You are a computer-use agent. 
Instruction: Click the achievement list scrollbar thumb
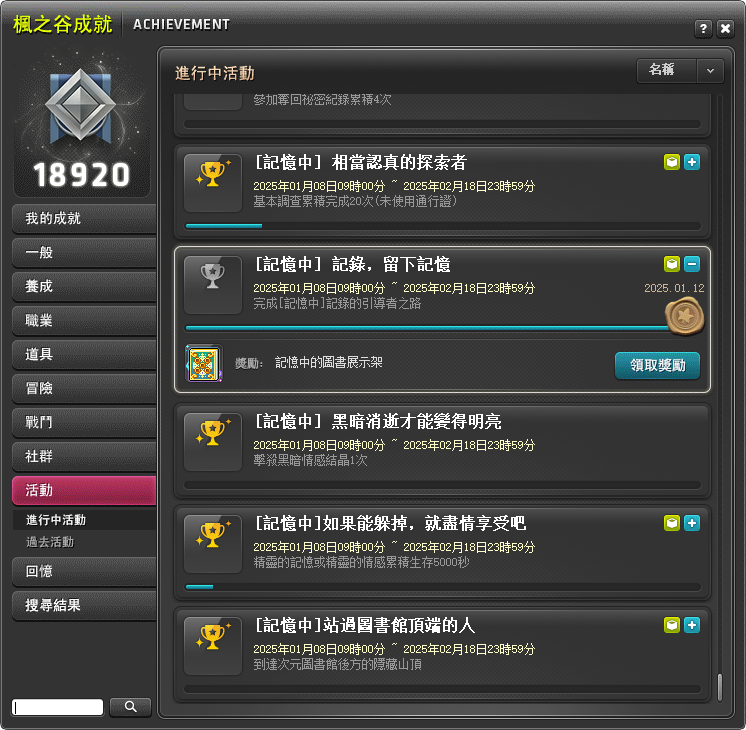(x=720, y=687)
